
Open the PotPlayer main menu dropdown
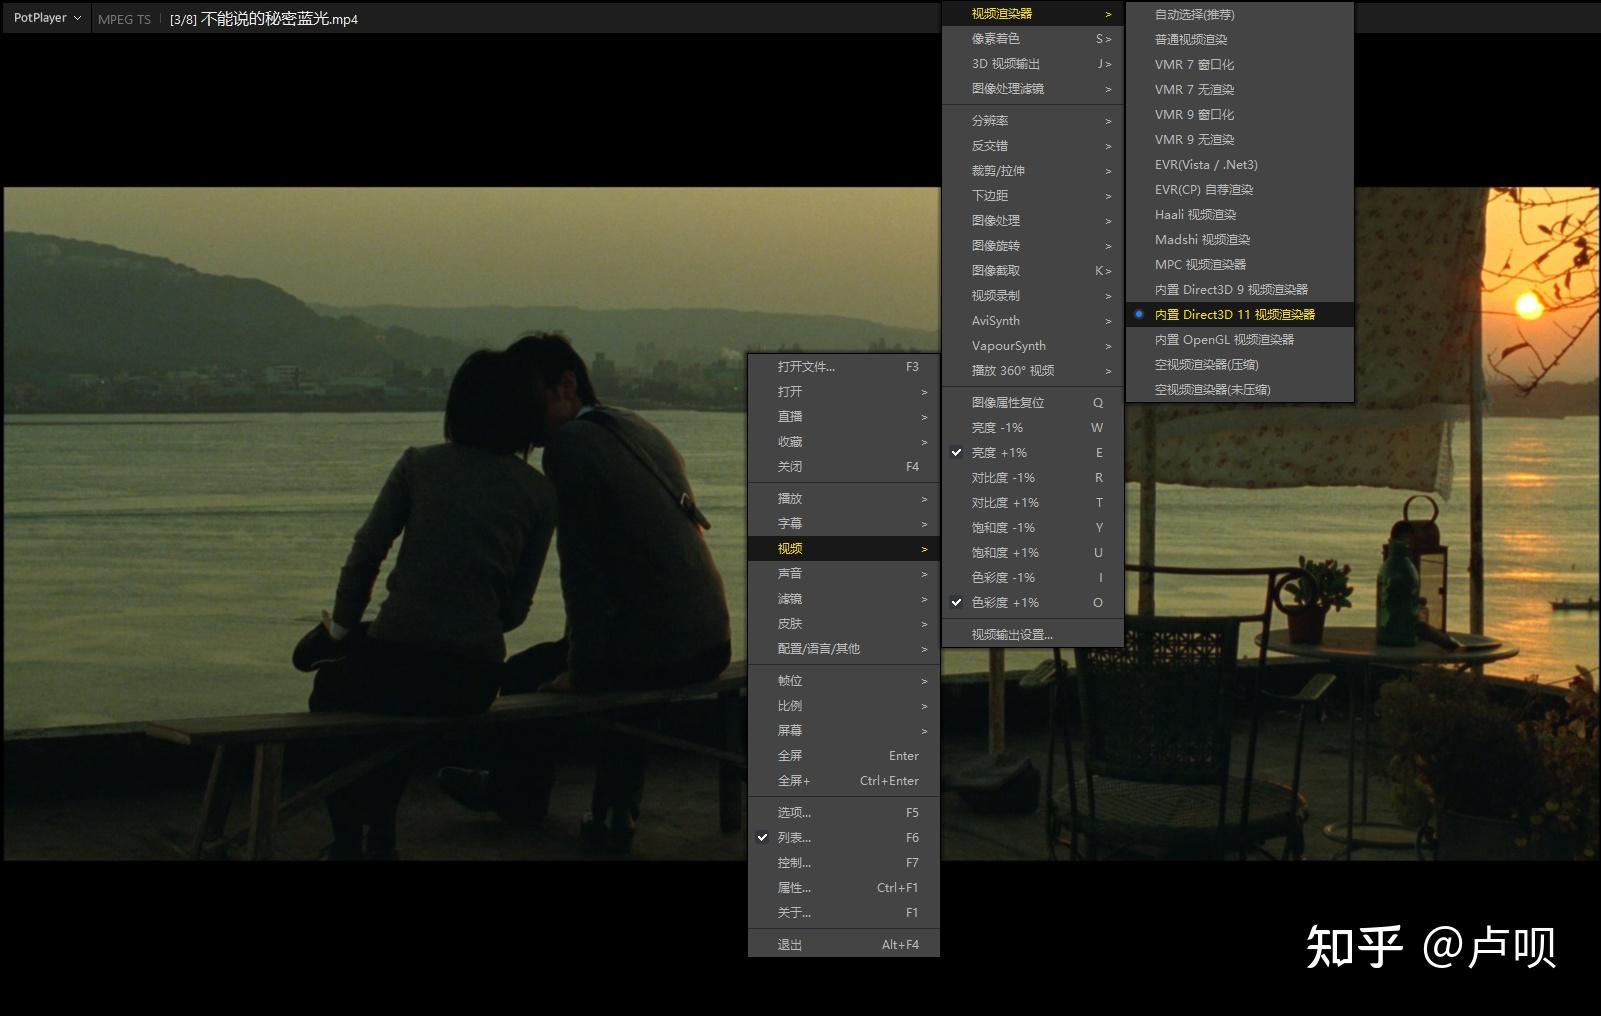pos(46,18)
